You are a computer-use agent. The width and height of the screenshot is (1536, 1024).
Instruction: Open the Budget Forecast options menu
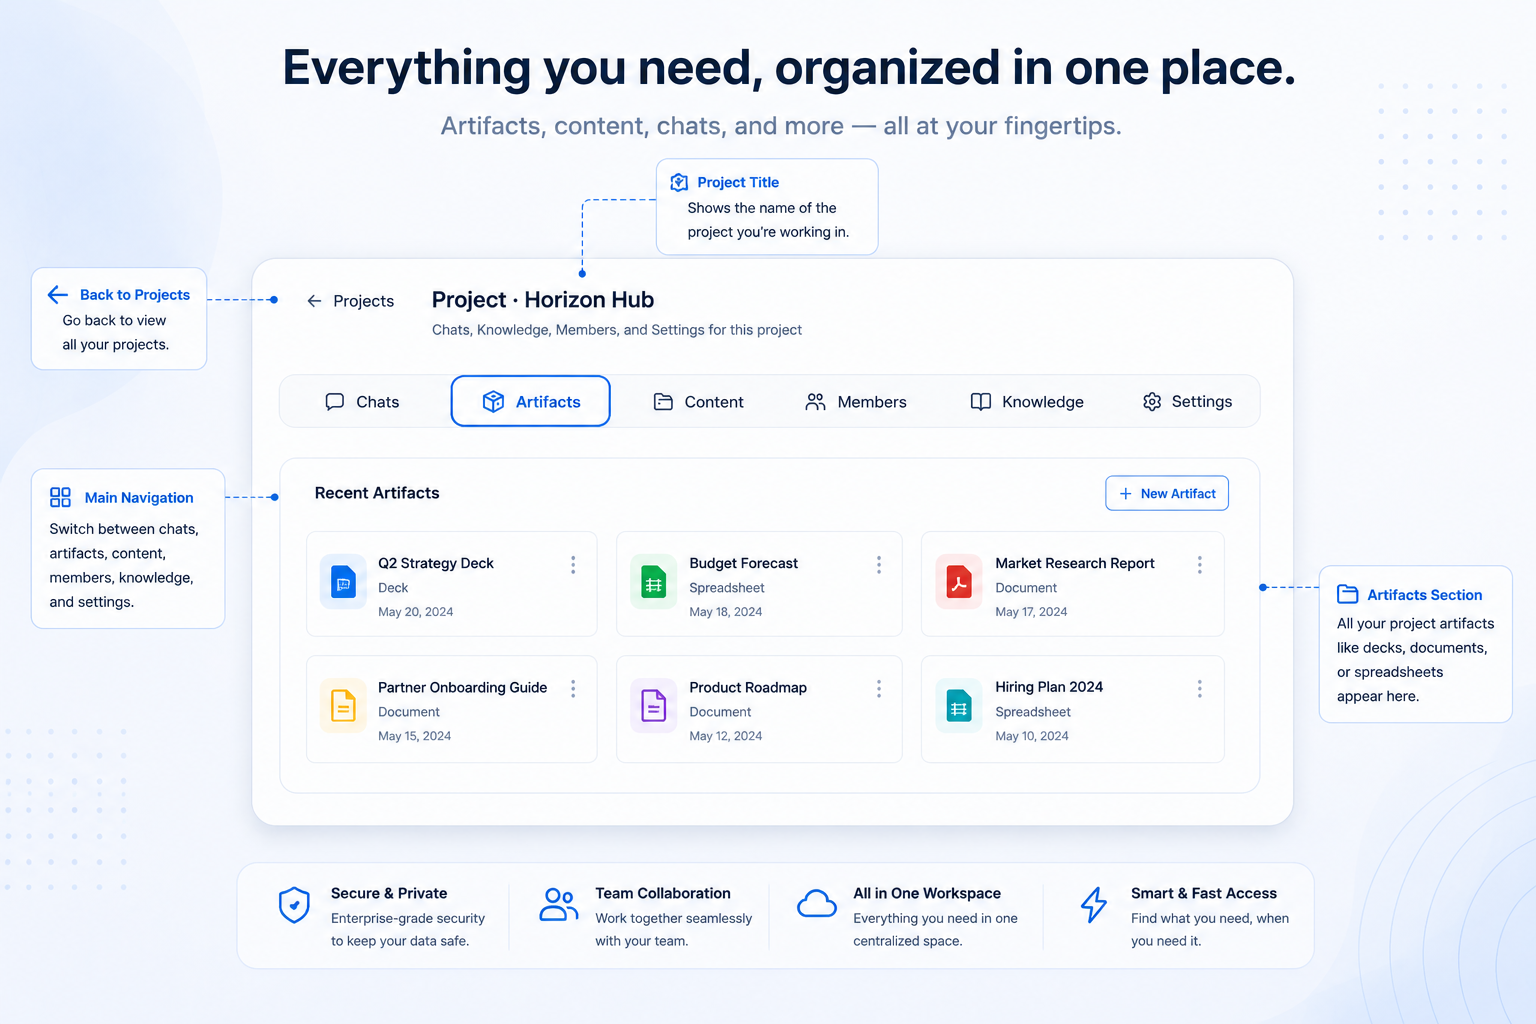[x=879, y=565]
